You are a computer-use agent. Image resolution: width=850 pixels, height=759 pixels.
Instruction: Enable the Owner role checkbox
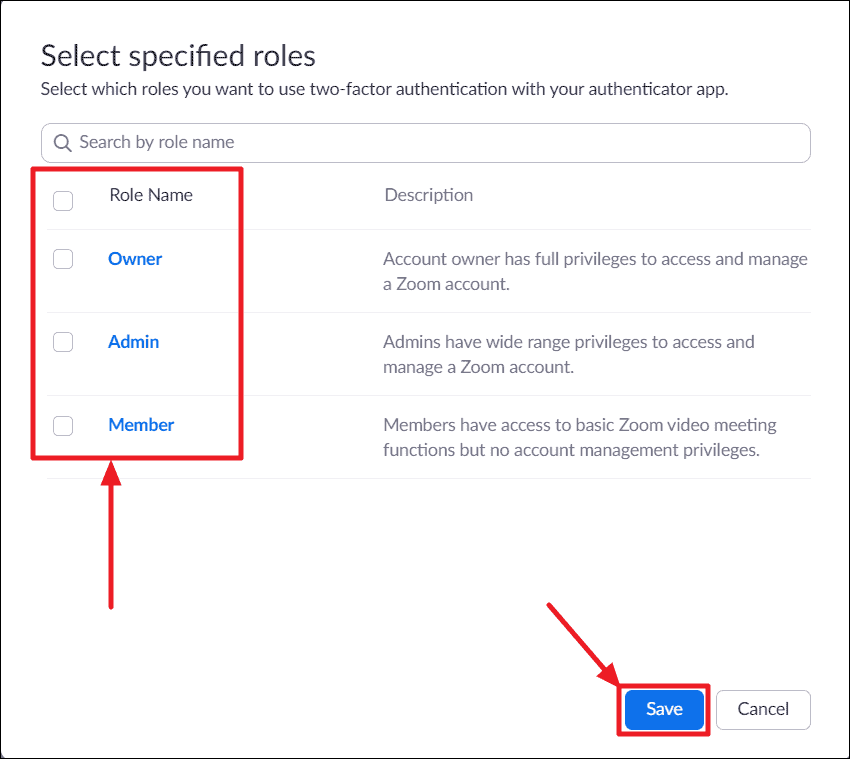click(x=63, y=260)
